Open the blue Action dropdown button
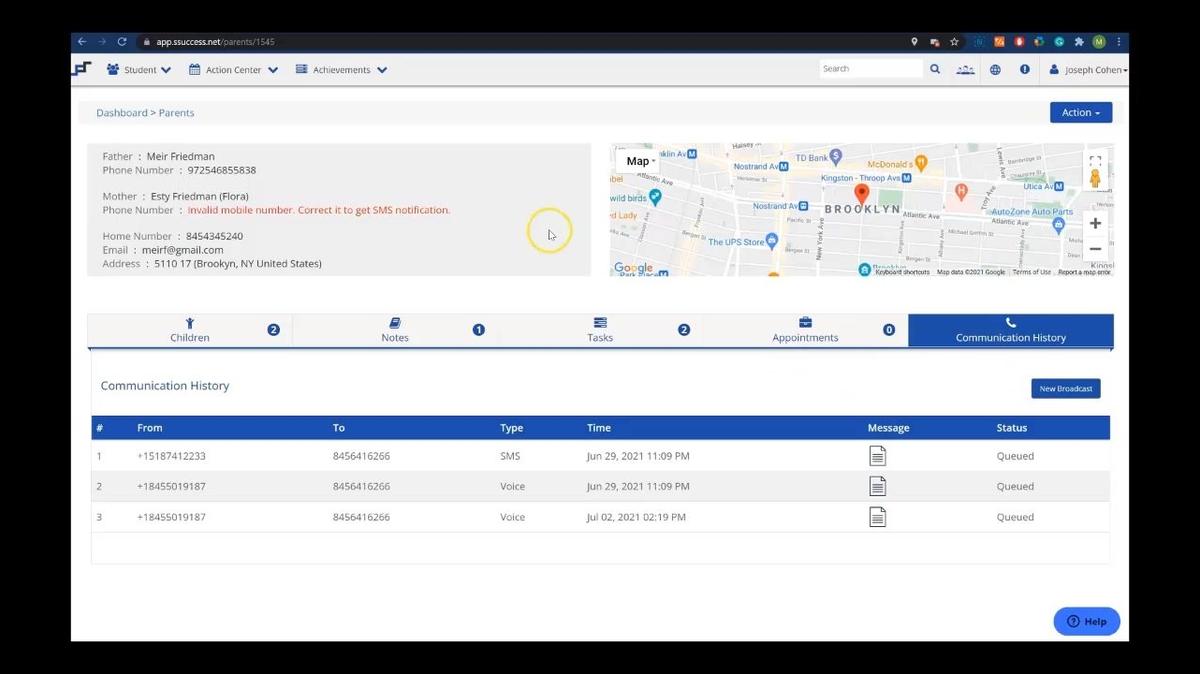The height and width of the screenshot is (674, 1200). pyautogui.click(x=1080, y=113)
